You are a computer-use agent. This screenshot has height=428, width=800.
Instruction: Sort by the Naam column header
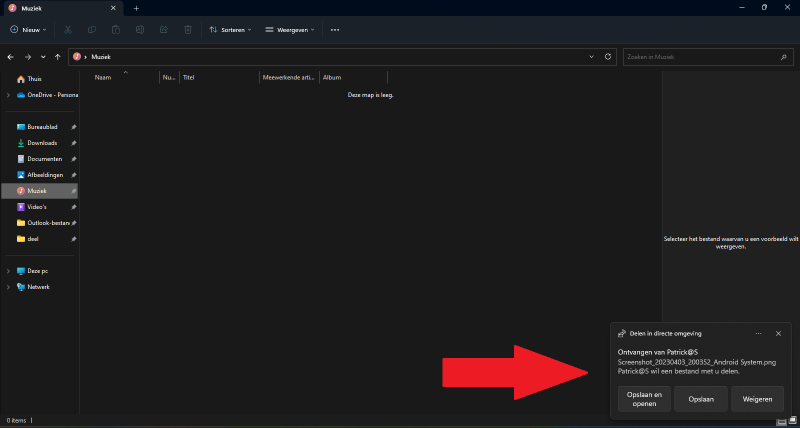pyautogui.click(x=103, y=77)
